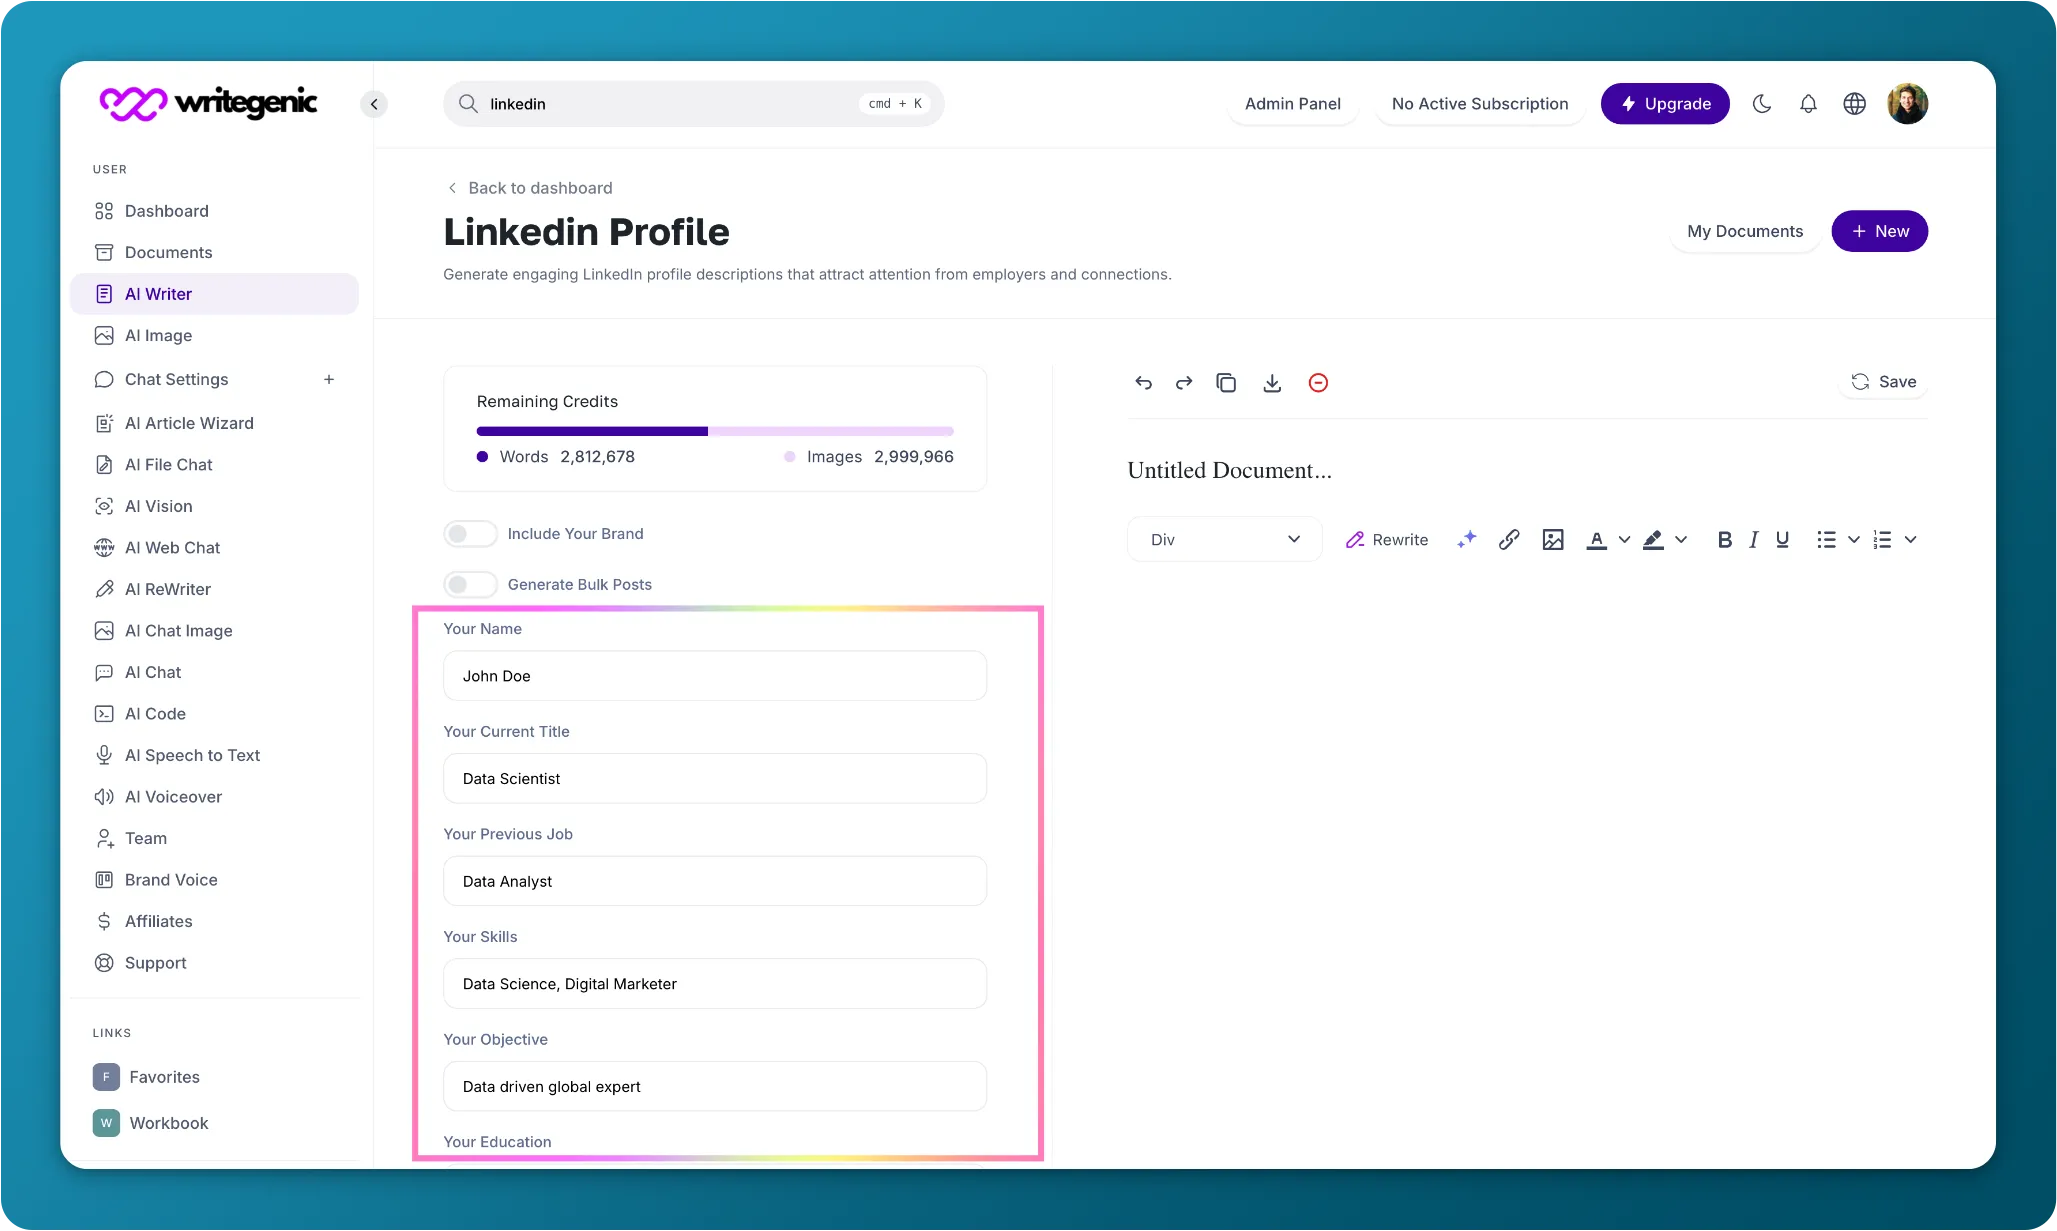The image size is (2057, 1231).
Task: Open AI Chat Image
Action: [214, 631]
